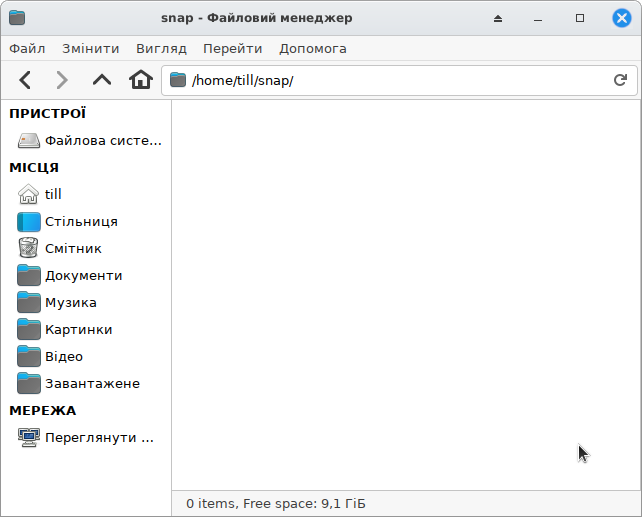Screen dimensions: 642x517
Task: Close the file manager window
Action: 622,18
